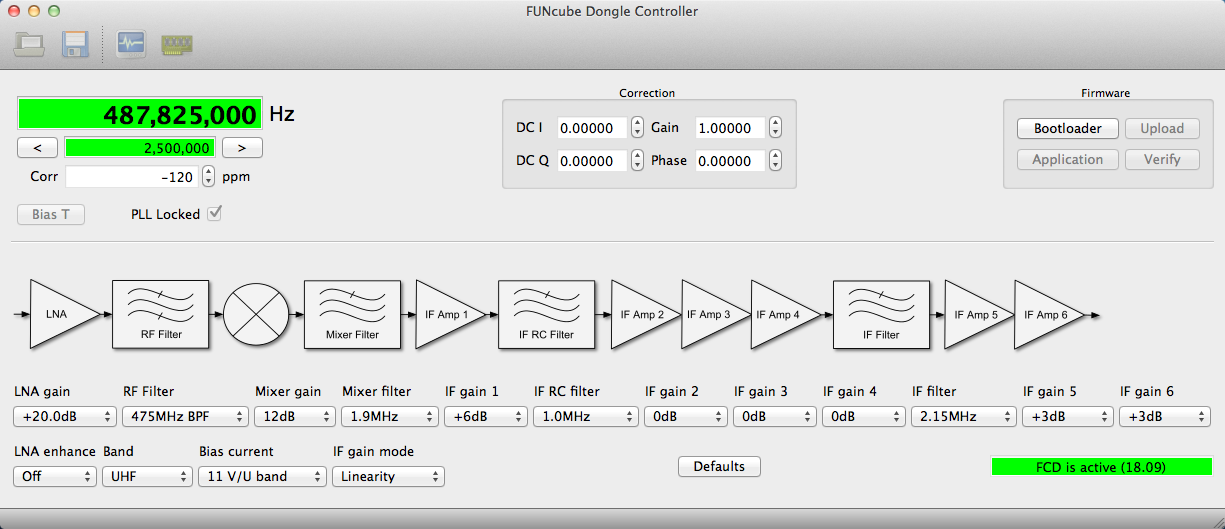This screenshot has height=529, width=1225.
Task: Open IF gain 6 dropdown
Action: point(1164,417)
